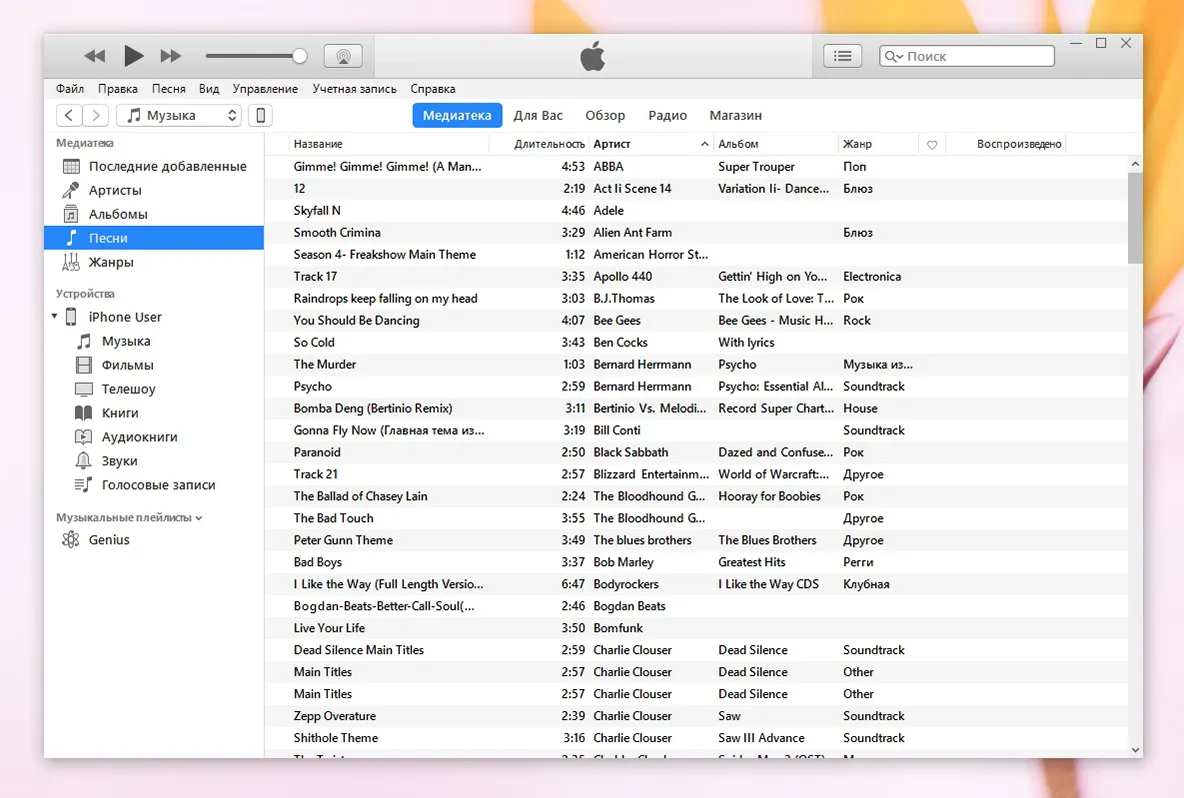The image size is (1184, 798).
Task: Click the Поиск search field
Action: point(967,56)
